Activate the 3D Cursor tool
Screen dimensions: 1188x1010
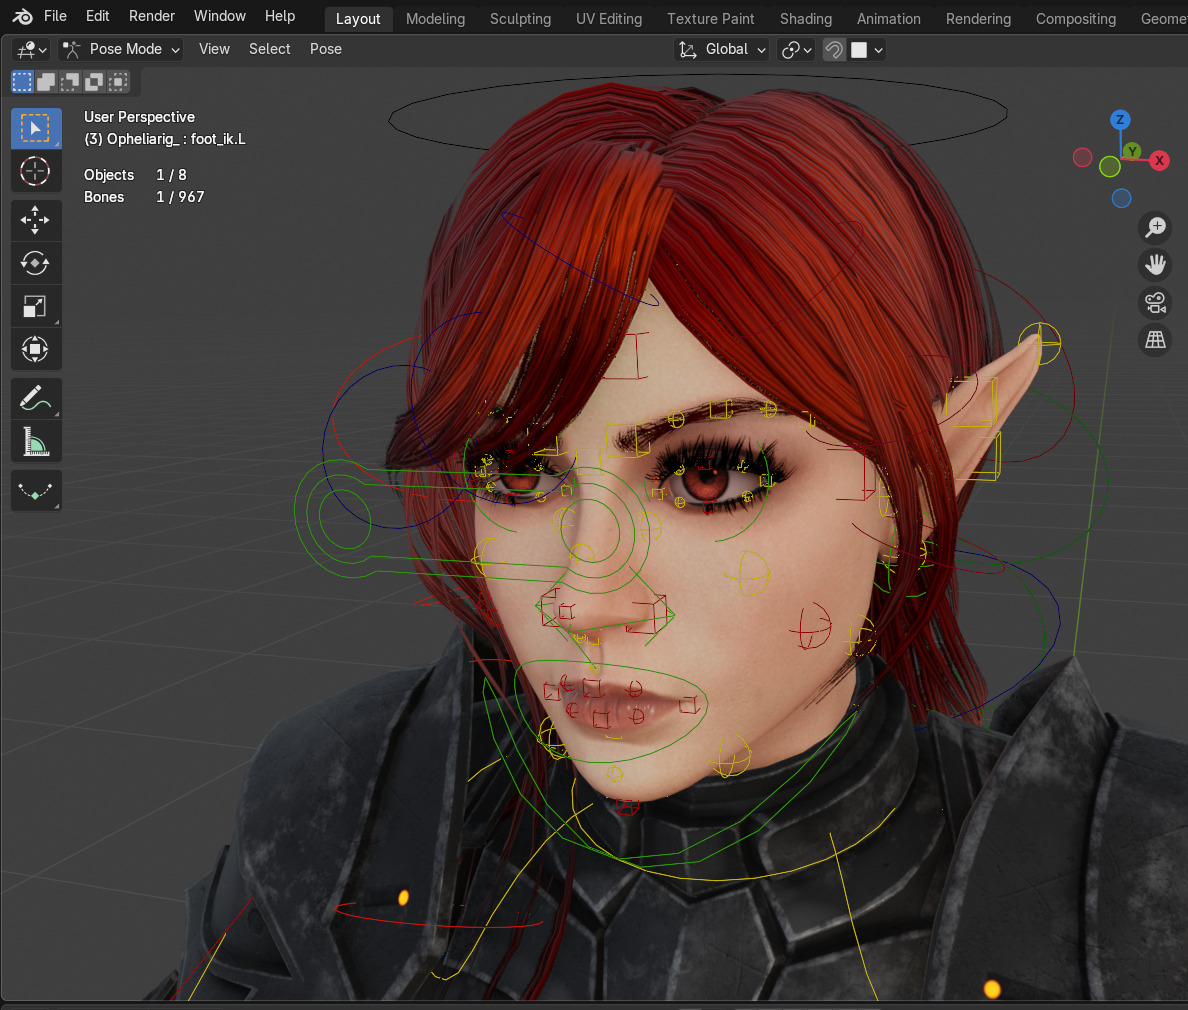click(x=36, y=171)
